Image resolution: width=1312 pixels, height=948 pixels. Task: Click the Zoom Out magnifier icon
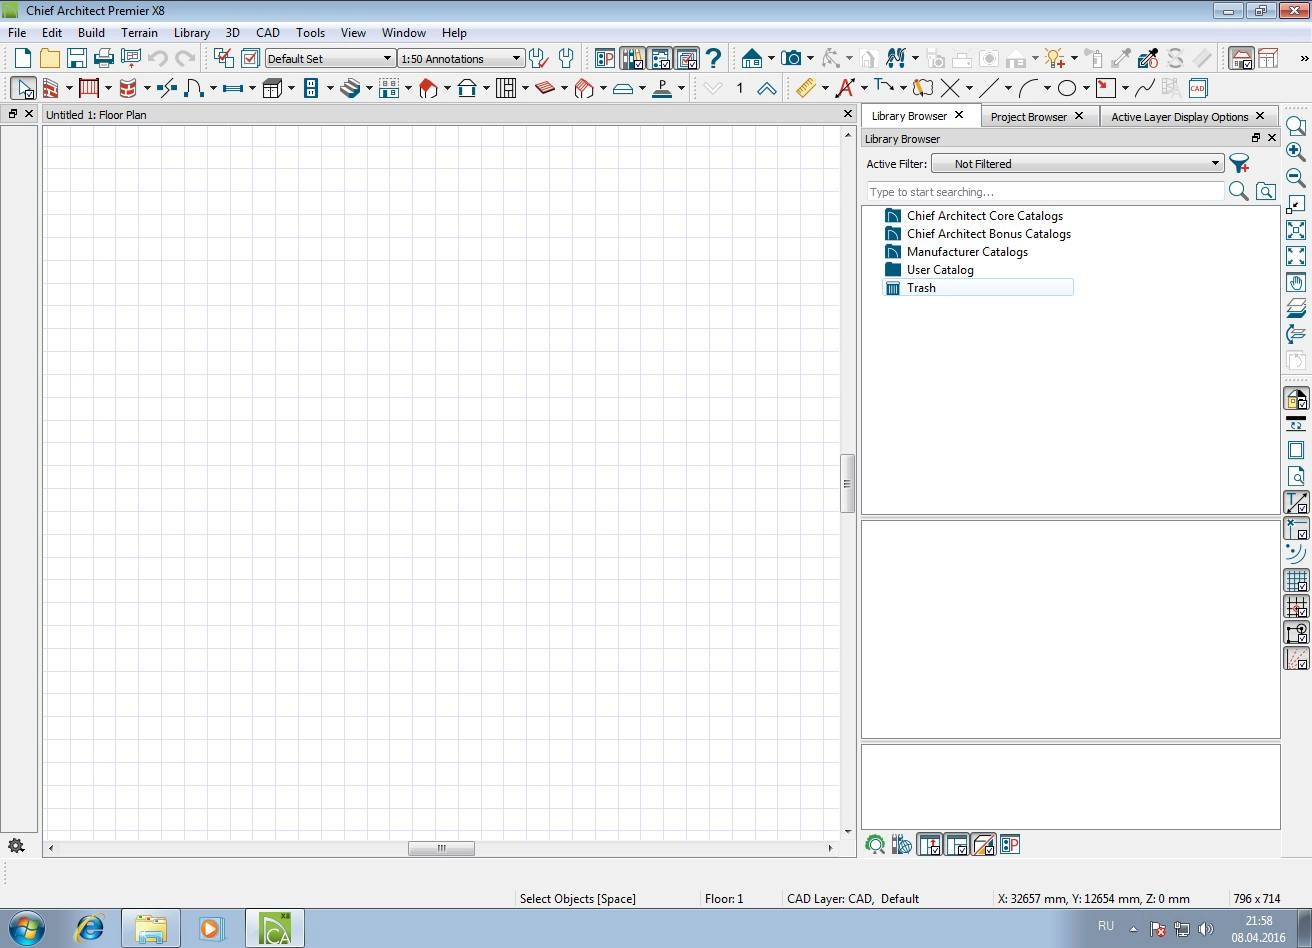pyautogui.click(x=1296, y=178)
